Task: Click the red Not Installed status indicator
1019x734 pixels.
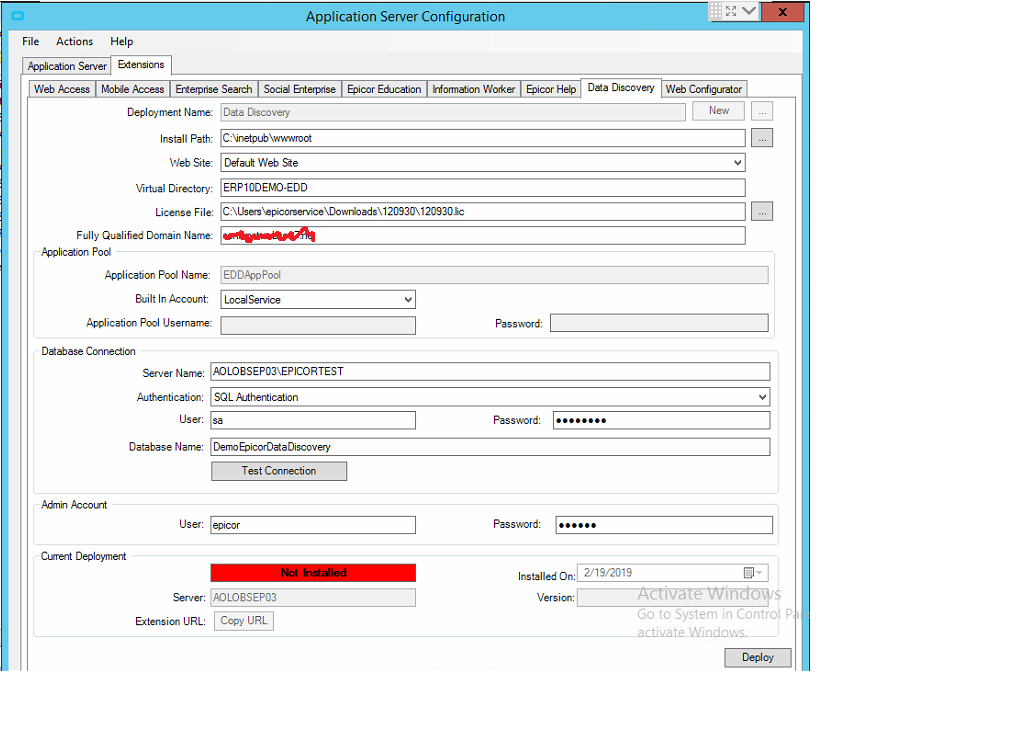Action: [x=313, y=573]
